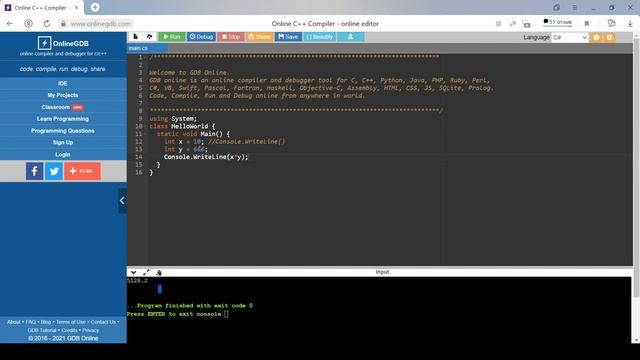The height and width of the screenshot is (360, 640).
Task: Open Blog link in footer
Action: [x=46, y=322]
